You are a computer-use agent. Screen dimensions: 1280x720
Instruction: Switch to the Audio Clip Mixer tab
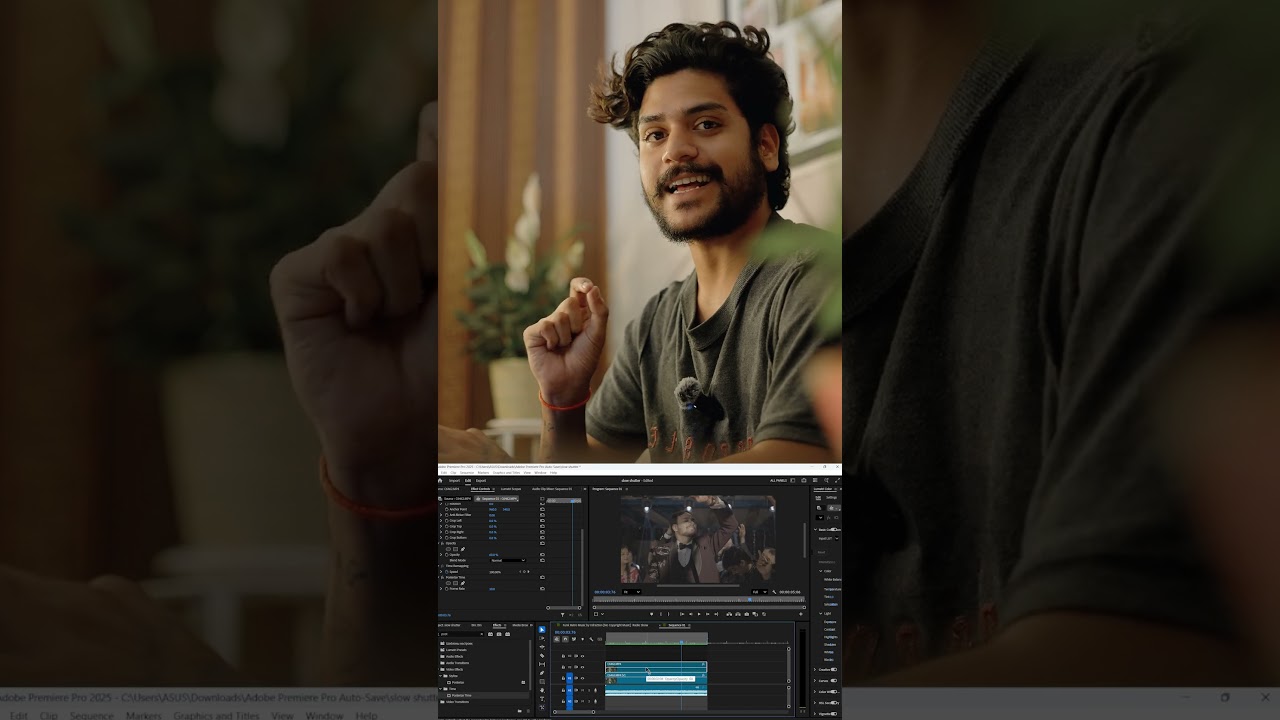click(x=552, y=489)
